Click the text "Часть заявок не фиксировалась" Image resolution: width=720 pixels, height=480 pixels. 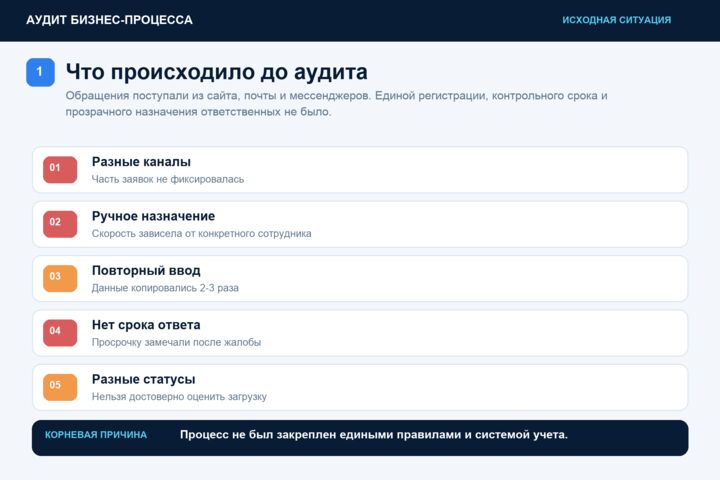[168, 179]
